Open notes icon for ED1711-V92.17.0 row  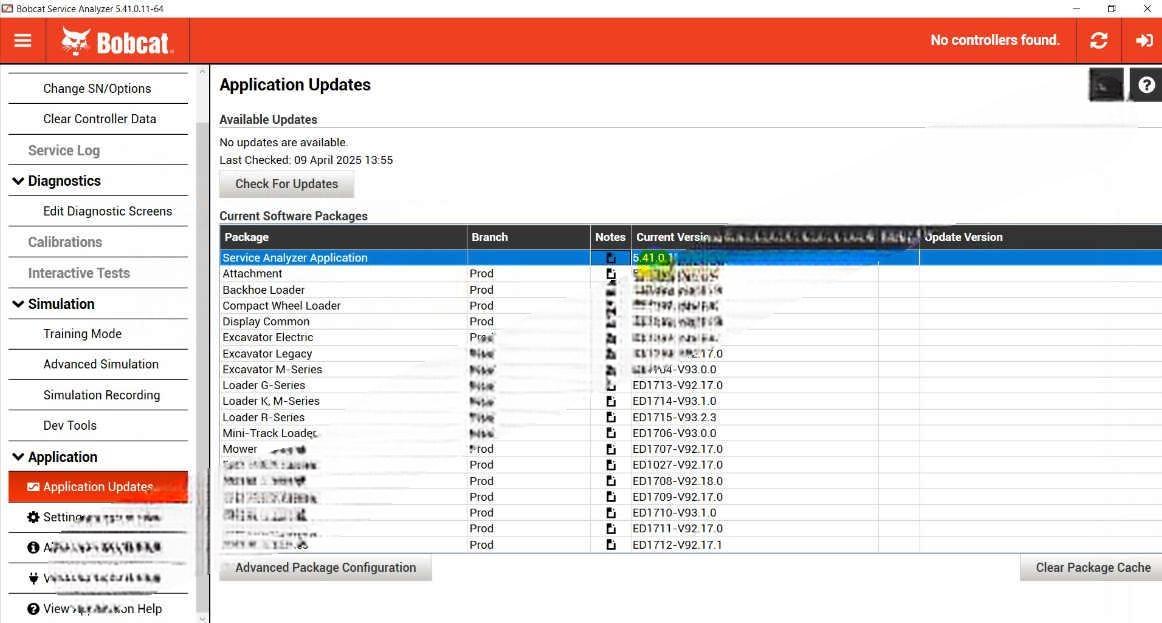pos(611,529)
